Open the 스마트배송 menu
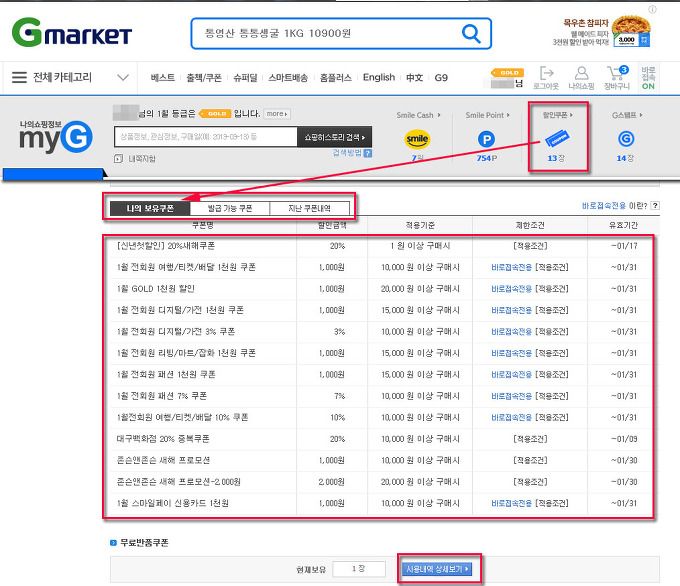This screenshot has height=586, width=680. click(288, 78)
